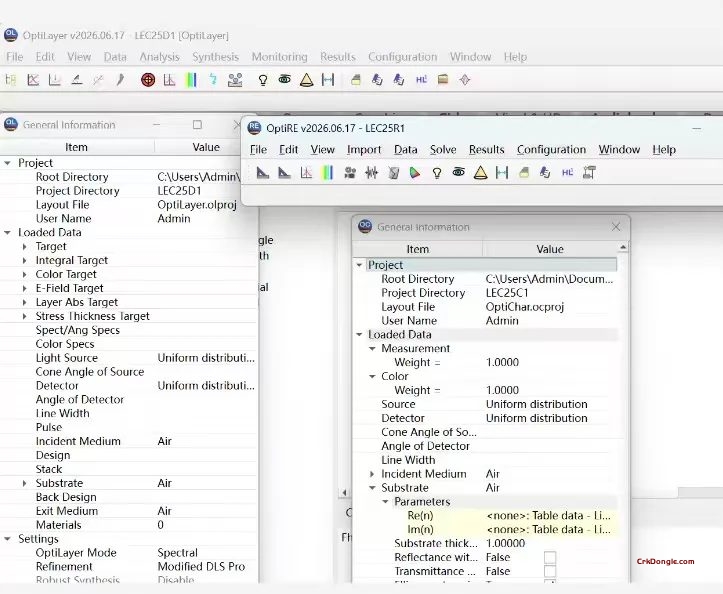Viewport: 723px width, 594px height.
Task: Expand E-Field Target tree node
Action: [x=24, y=288]
